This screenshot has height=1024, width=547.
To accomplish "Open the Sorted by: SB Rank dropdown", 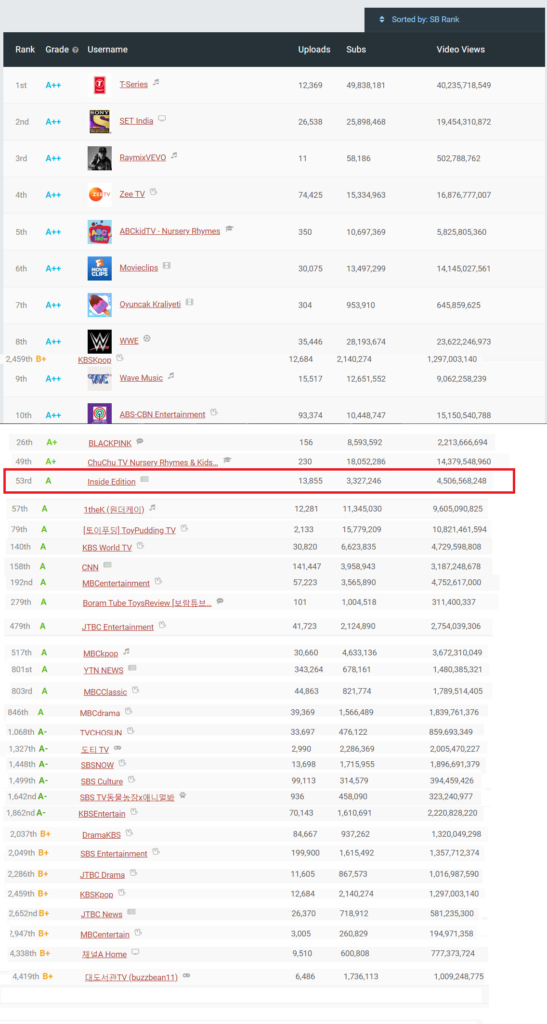I will pos(455,20).
